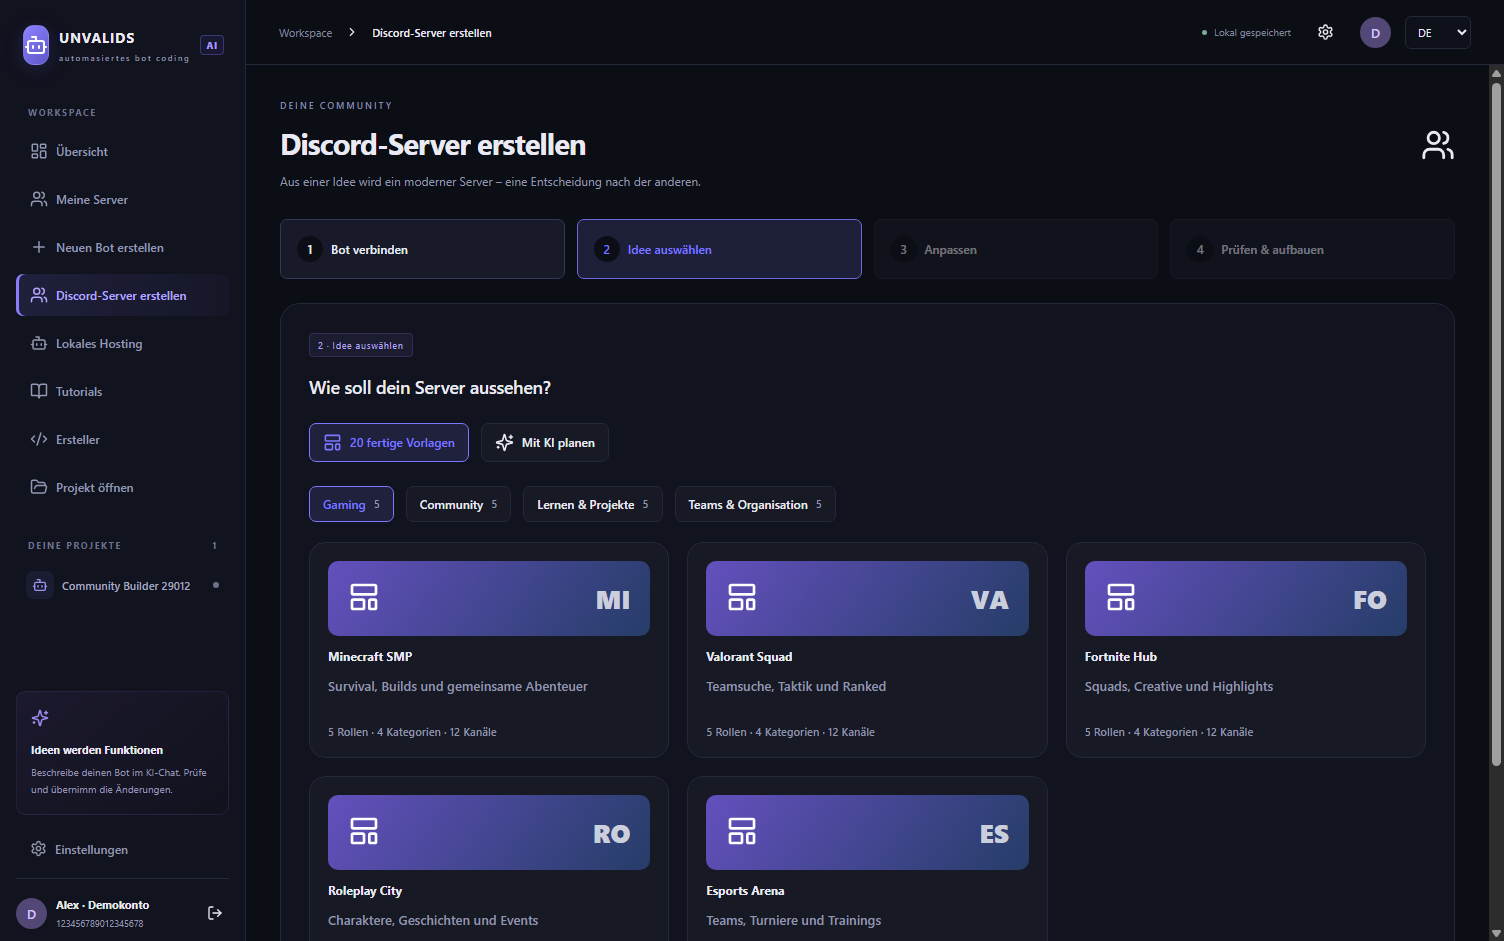Click the Meine Server people icon

click(x=39, y=199)
